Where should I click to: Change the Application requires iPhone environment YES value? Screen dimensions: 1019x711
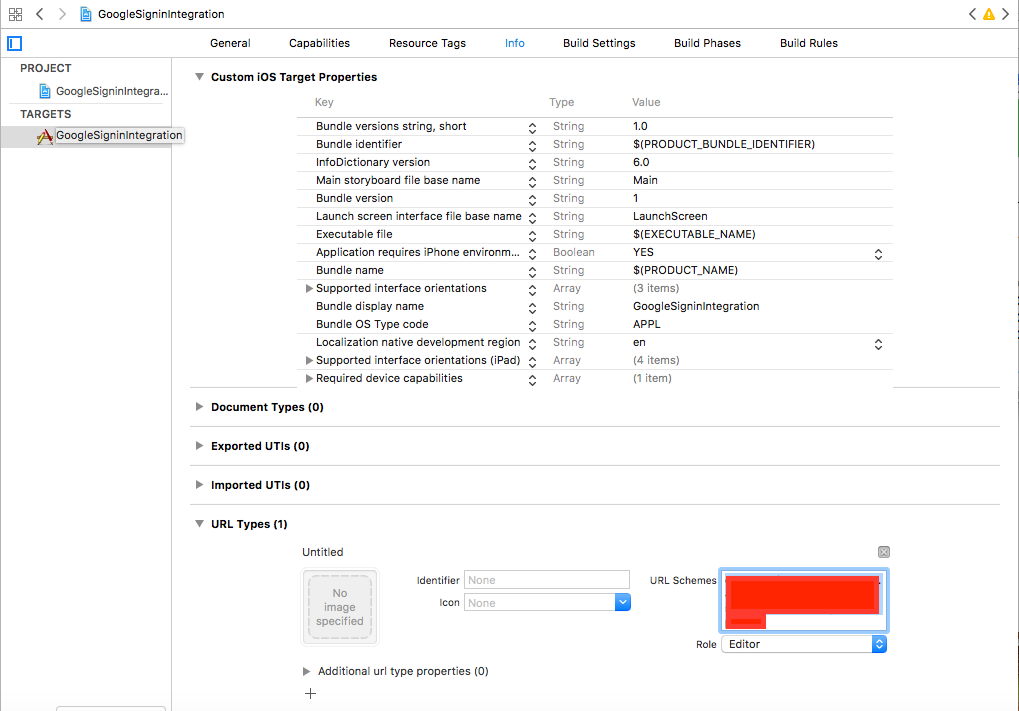[878, 253]
